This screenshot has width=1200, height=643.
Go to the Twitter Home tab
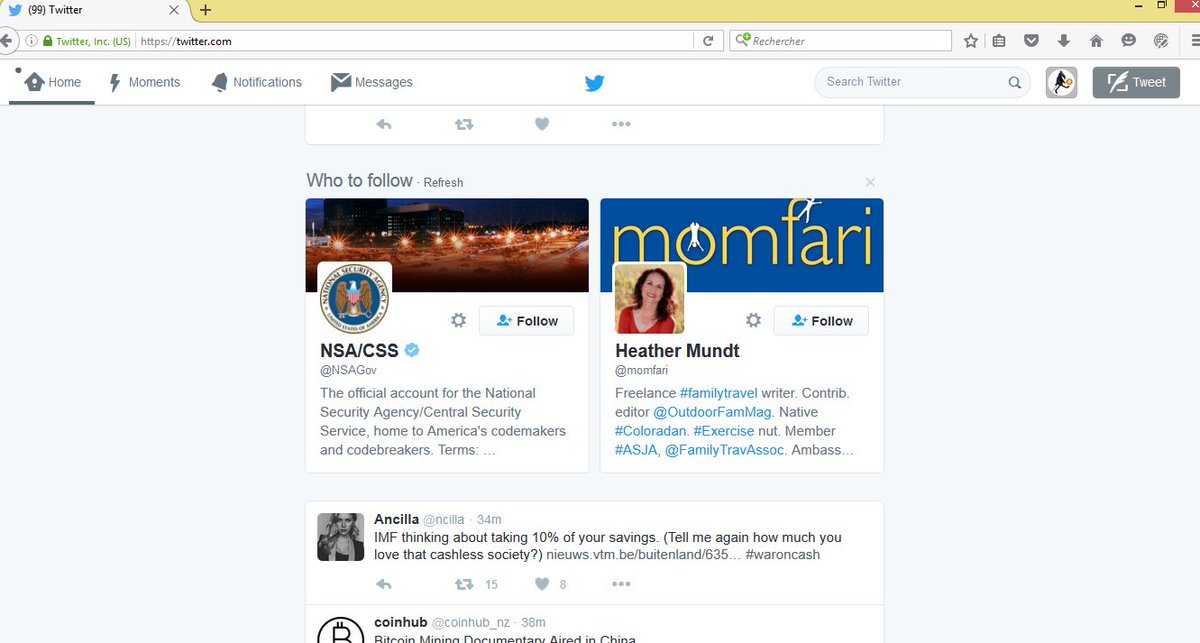click(53, 82)
